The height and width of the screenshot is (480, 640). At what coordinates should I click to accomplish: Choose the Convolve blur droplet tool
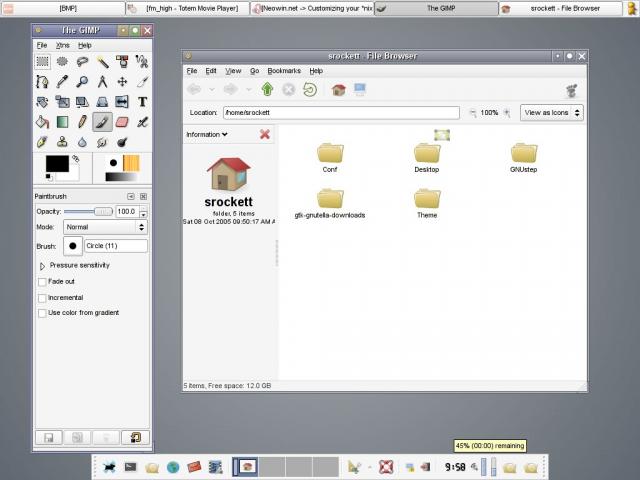point(82,142)
